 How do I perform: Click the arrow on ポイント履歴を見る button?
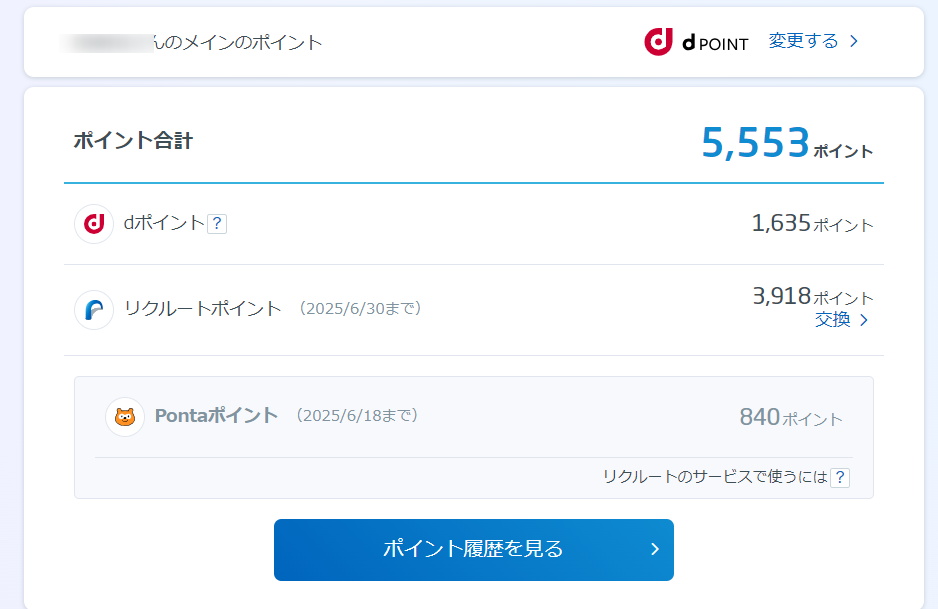click(x=654, y=549)
